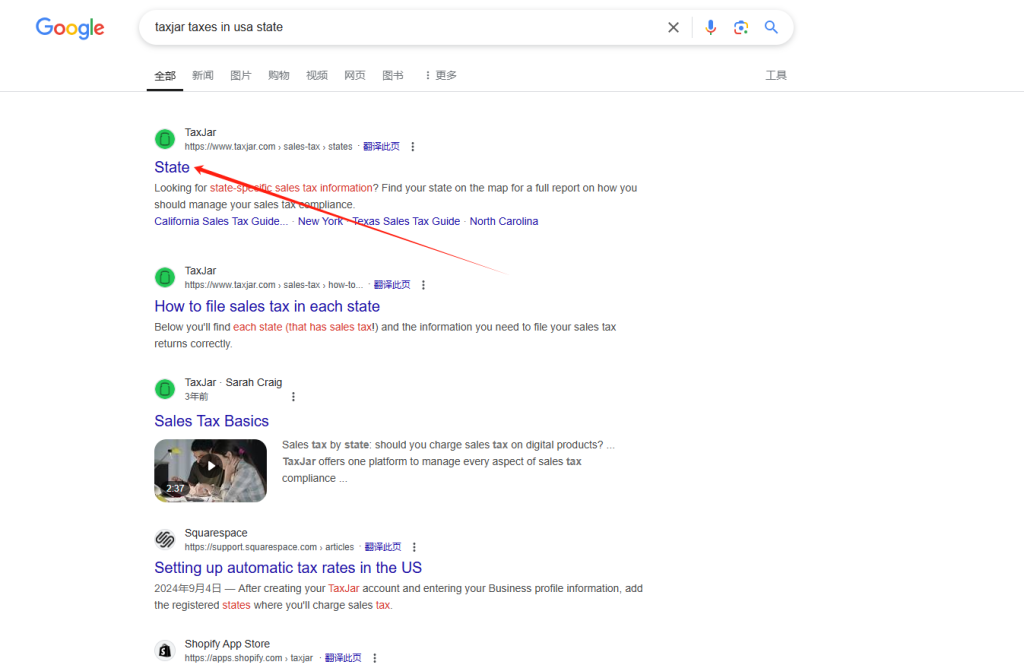The image size is (1024, 668).
Task: Click the blue magnifier search icon
Action: tap(771, 28)
